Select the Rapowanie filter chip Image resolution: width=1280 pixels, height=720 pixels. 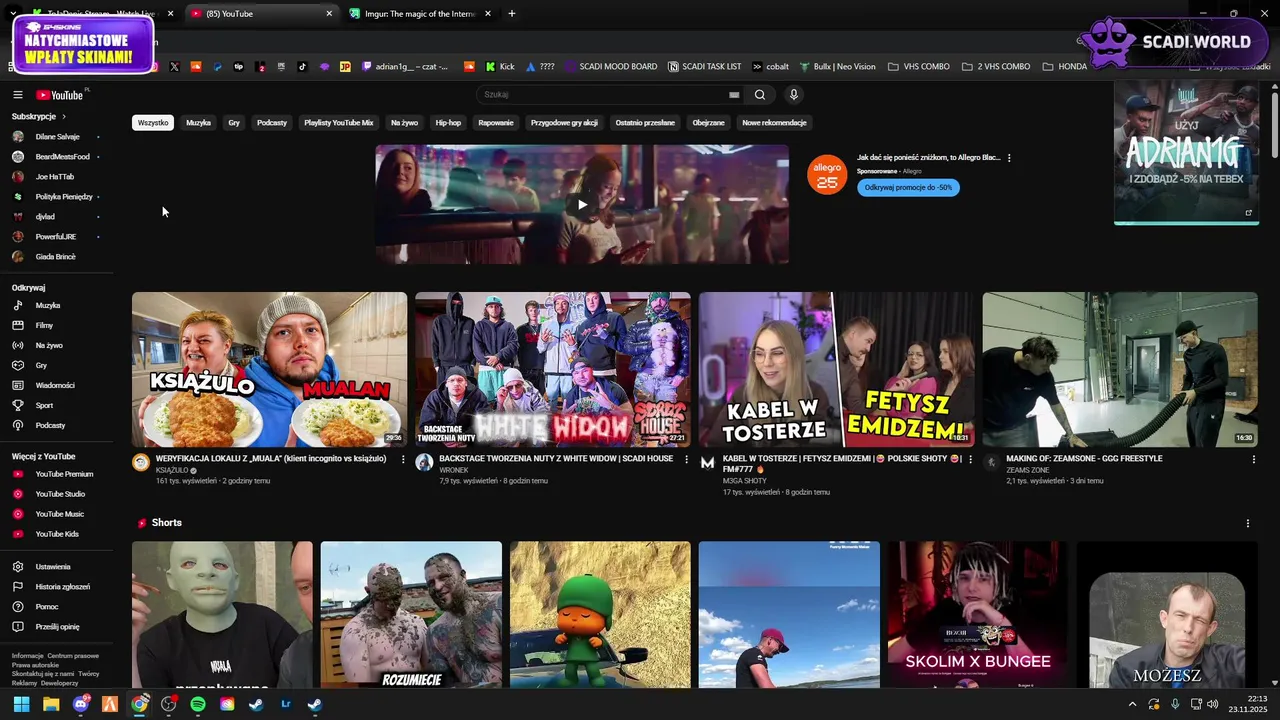496,123
